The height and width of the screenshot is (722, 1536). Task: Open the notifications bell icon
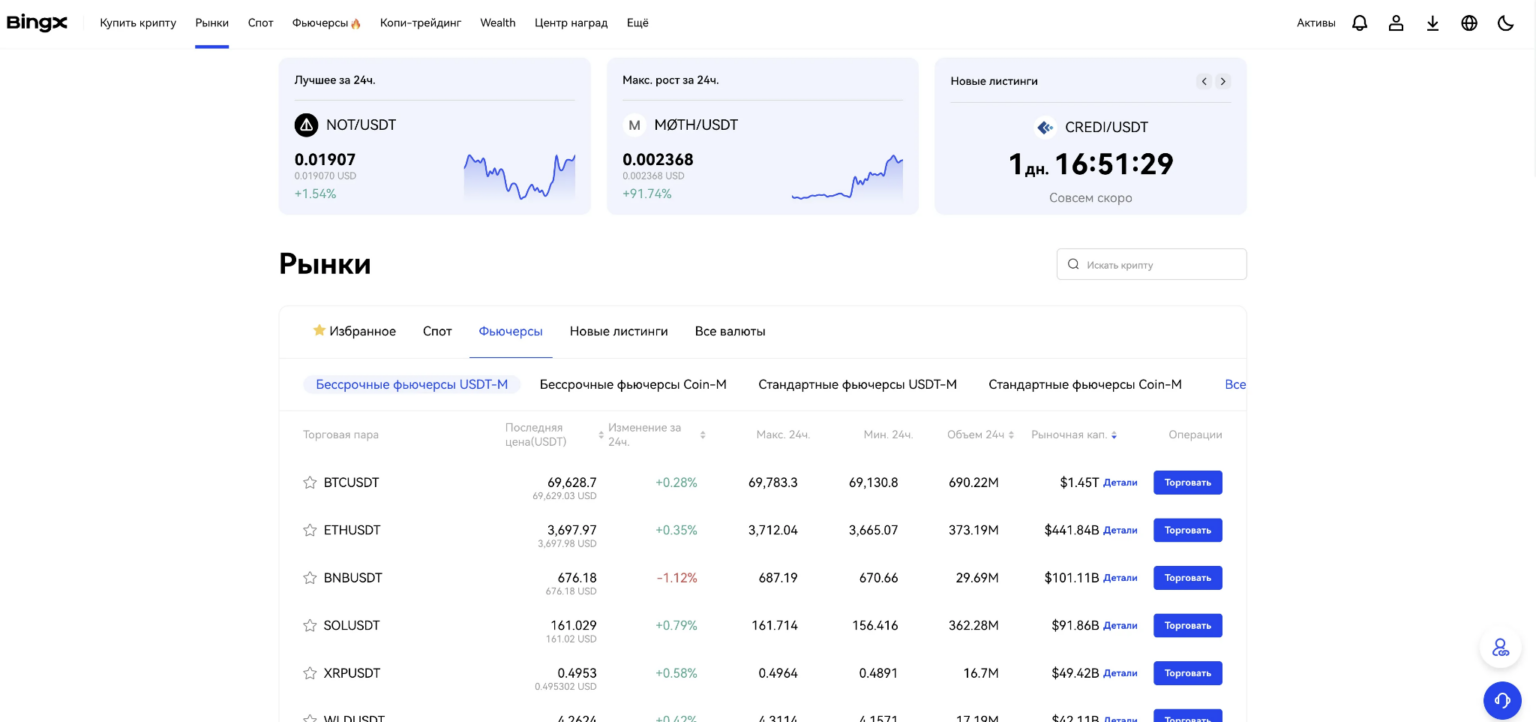tap(1359, 22)
